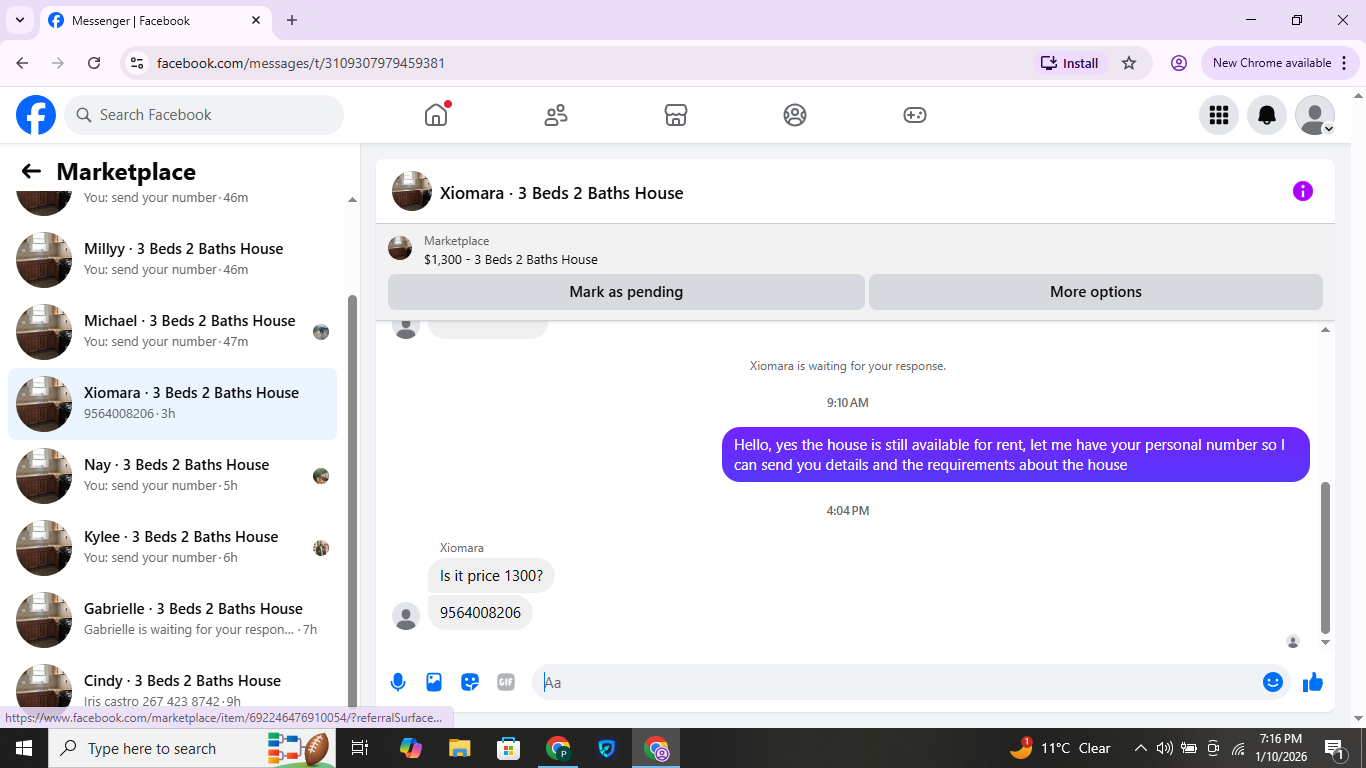Open the Groups icon in top navigation
1366x768 pixels.
[795, 115]
